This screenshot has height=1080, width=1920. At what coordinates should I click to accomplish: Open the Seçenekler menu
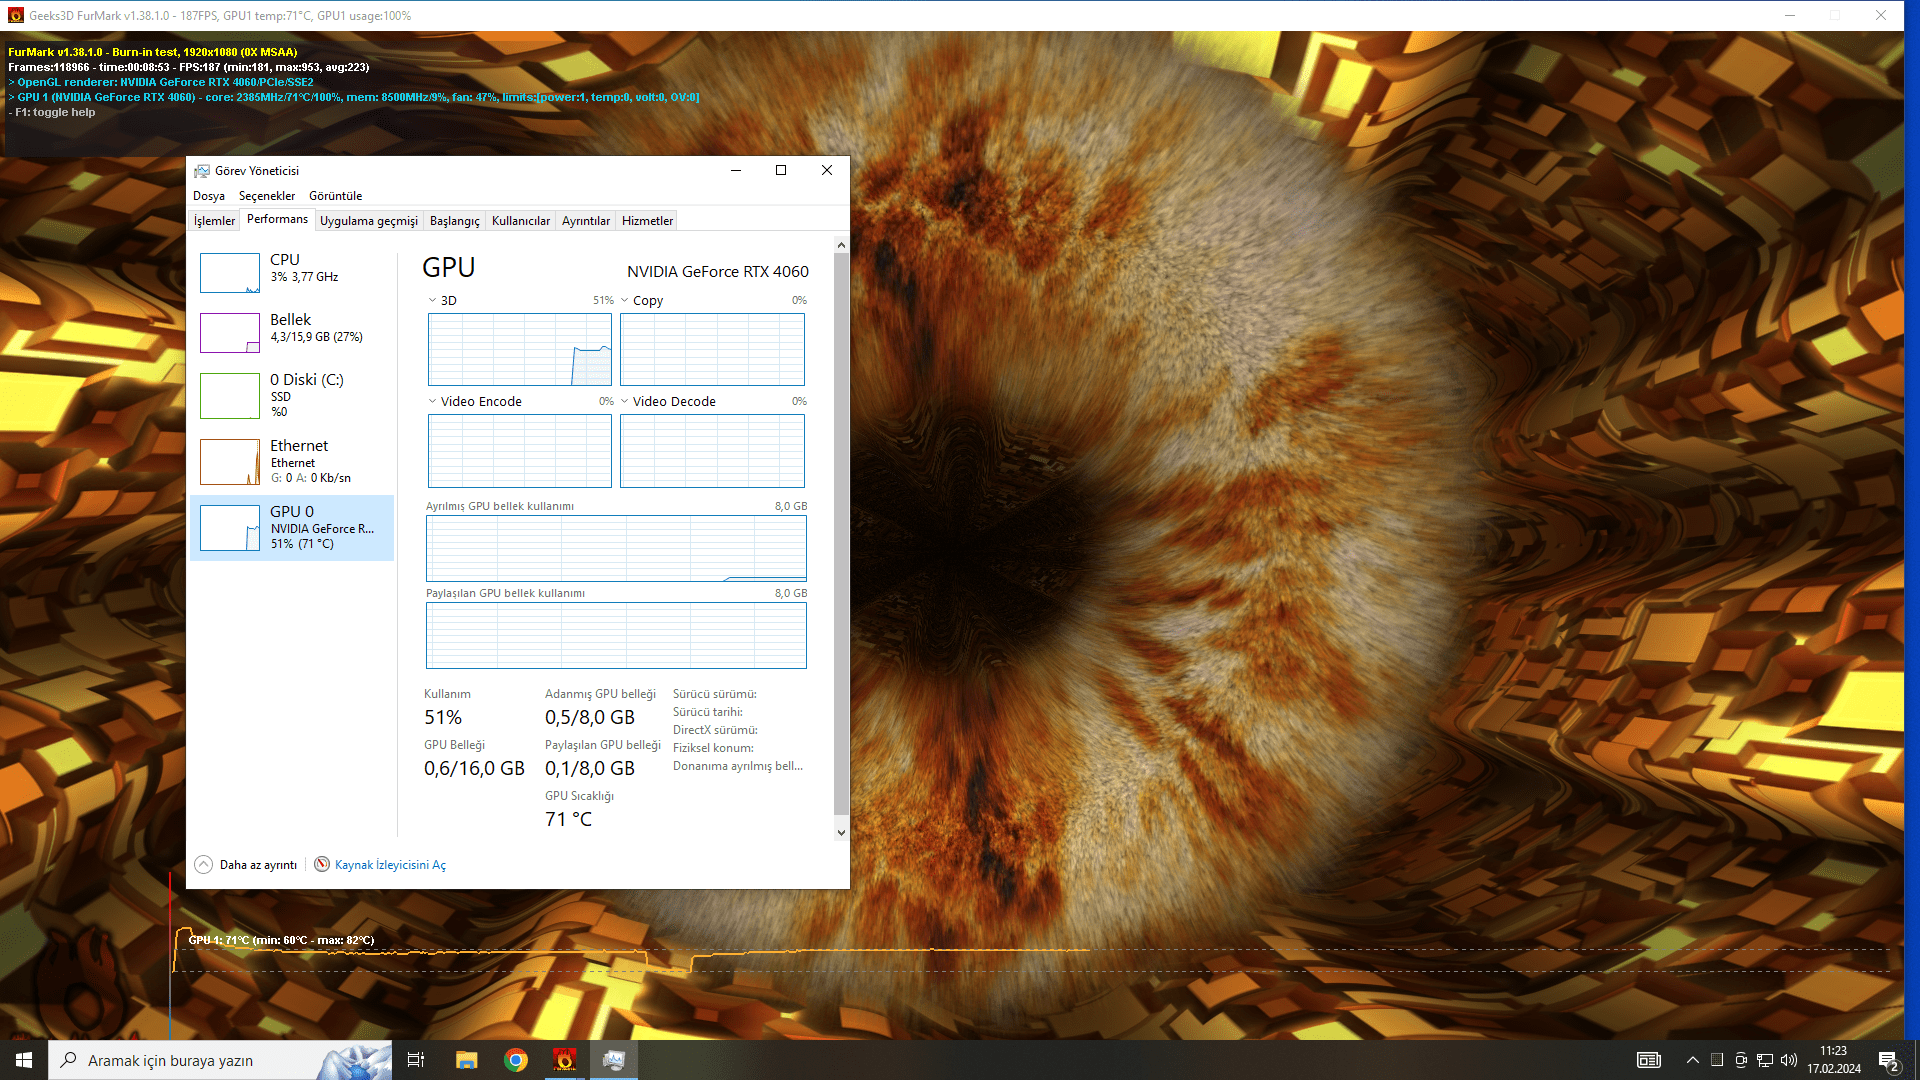(267, 196)
